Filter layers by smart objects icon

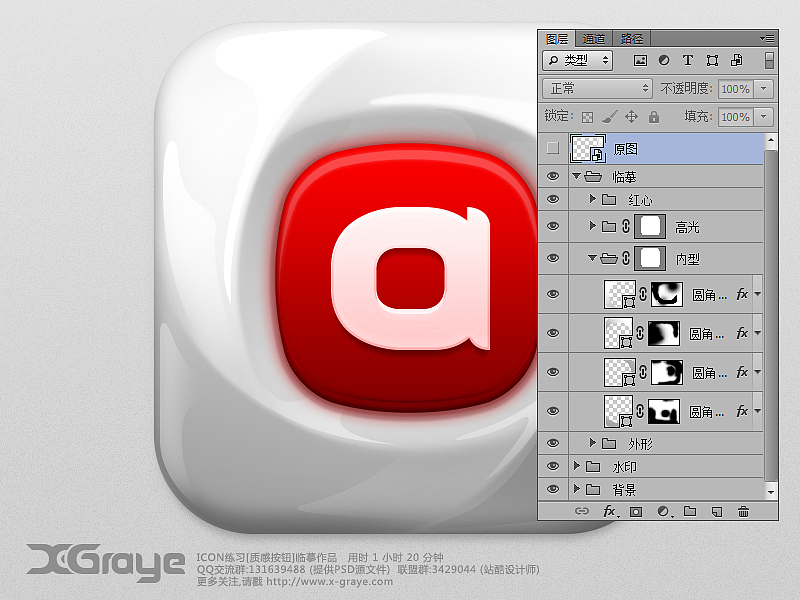(736, 60)
